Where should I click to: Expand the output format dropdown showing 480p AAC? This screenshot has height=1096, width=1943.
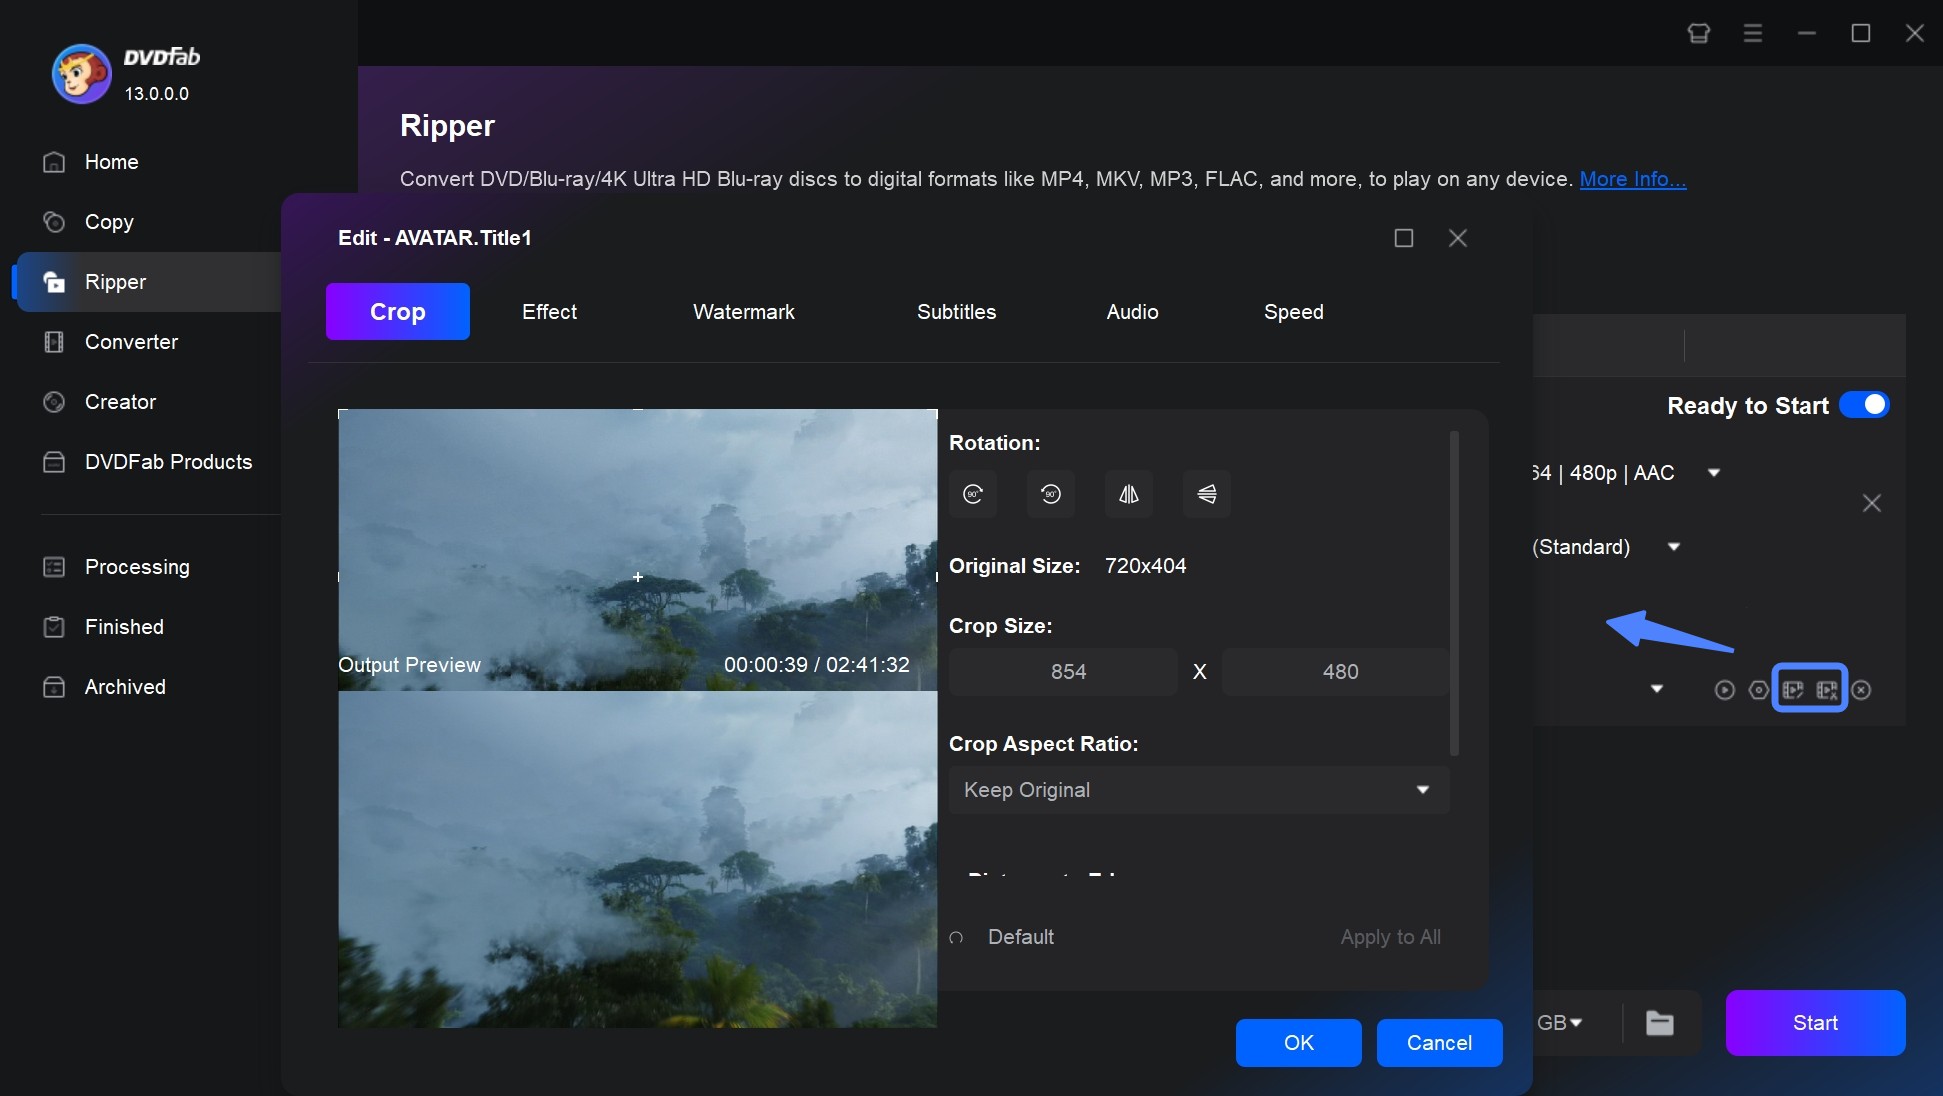coord(1715,473)
